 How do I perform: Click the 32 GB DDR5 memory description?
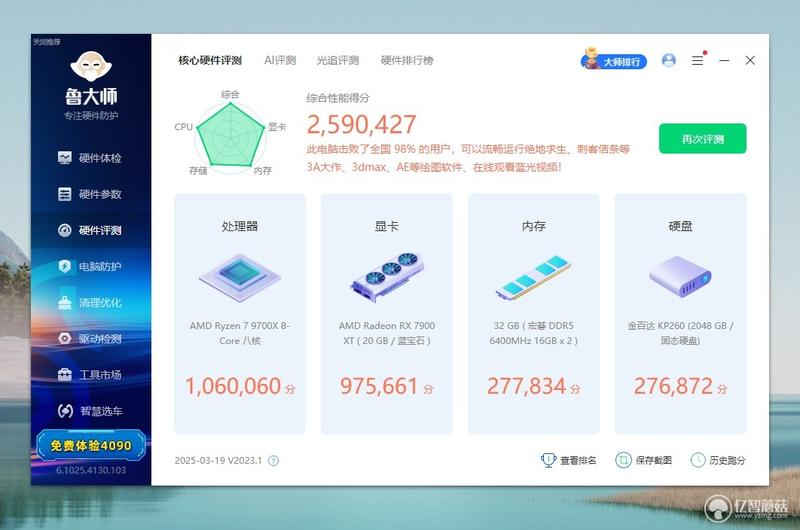click(533, 333)
